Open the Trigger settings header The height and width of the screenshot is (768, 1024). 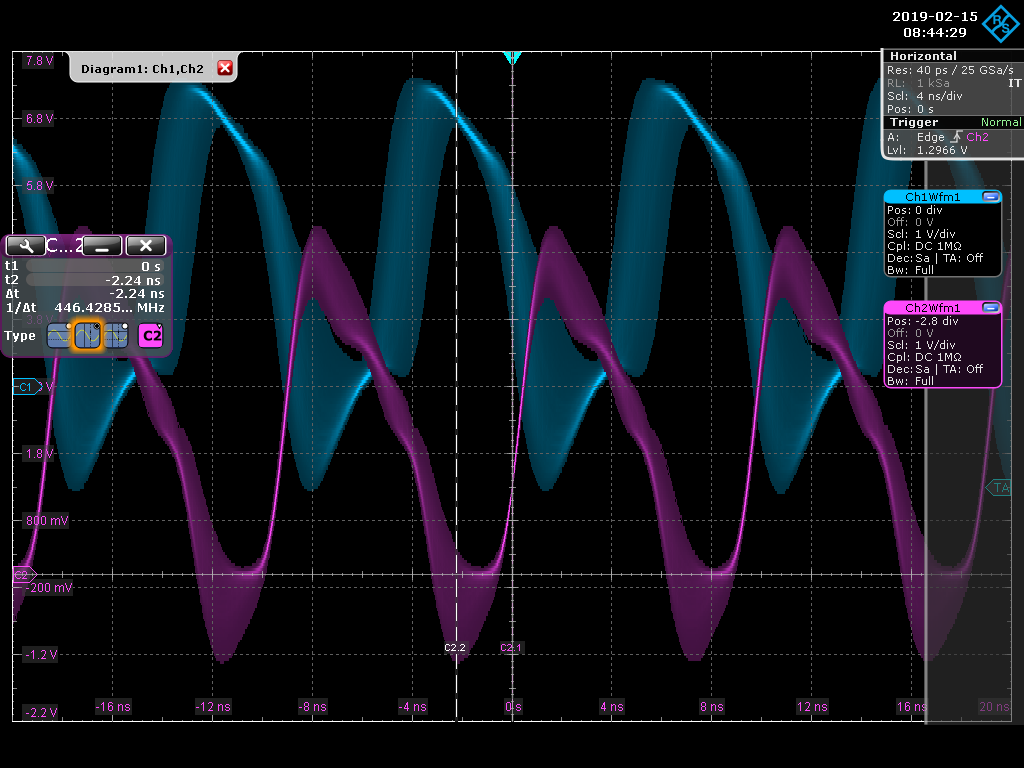(914, 122)
